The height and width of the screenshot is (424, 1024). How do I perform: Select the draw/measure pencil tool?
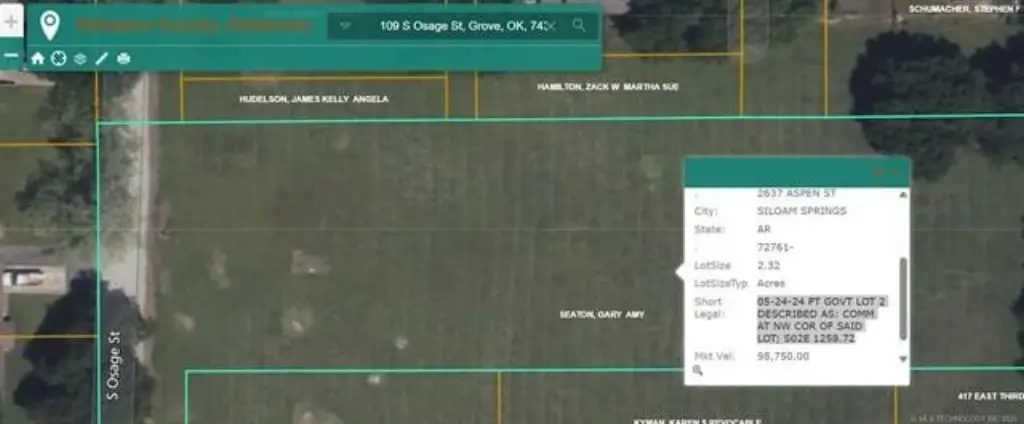[101, 58]
